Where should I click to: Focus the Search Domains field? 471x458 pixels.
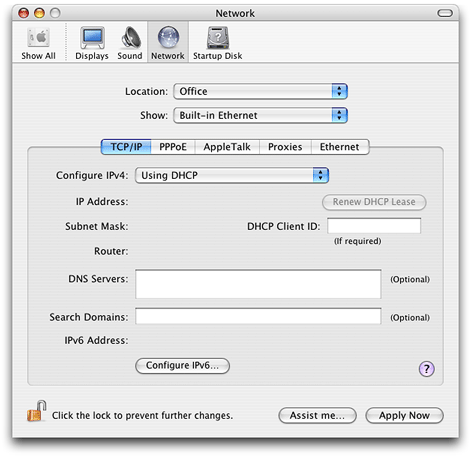(258, 316)
